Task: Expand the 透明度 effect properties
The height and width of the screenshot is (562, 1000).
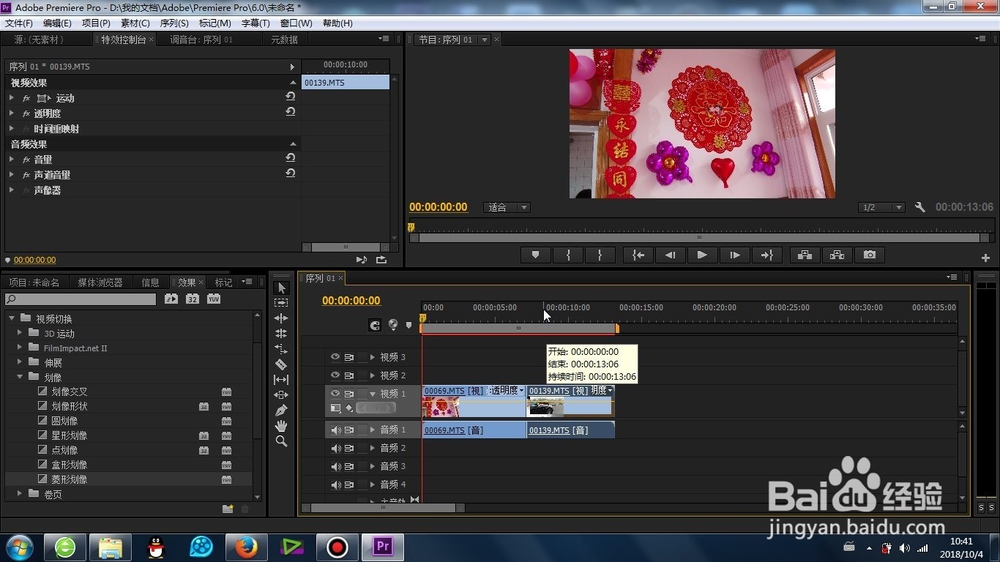Action: (11, 113)
